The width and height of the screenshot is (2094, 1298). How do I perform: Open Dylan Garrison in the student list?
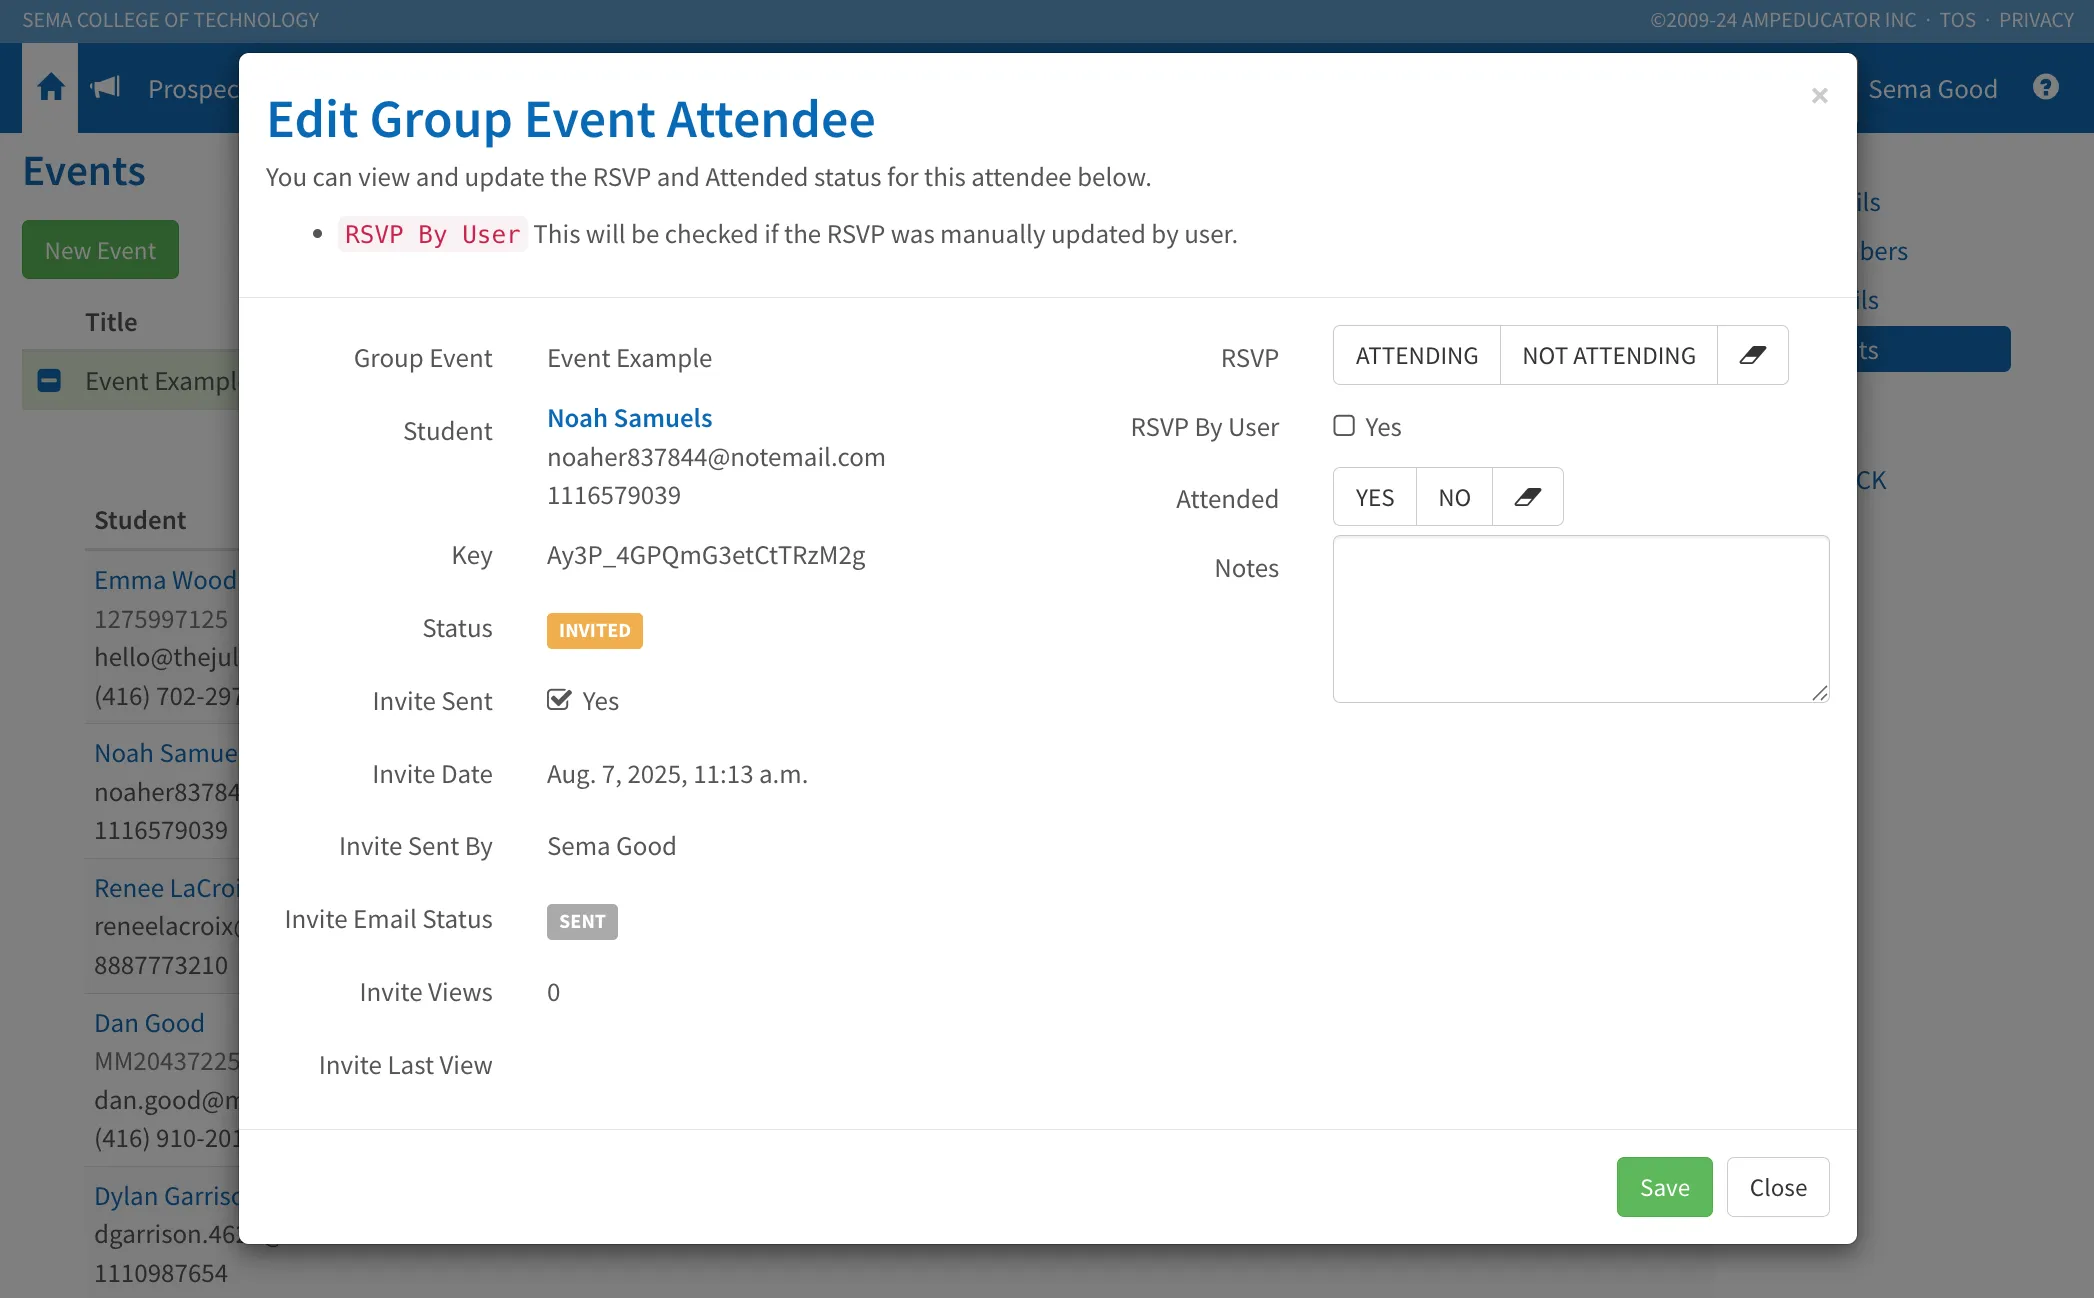click(x=166, y=1196)
